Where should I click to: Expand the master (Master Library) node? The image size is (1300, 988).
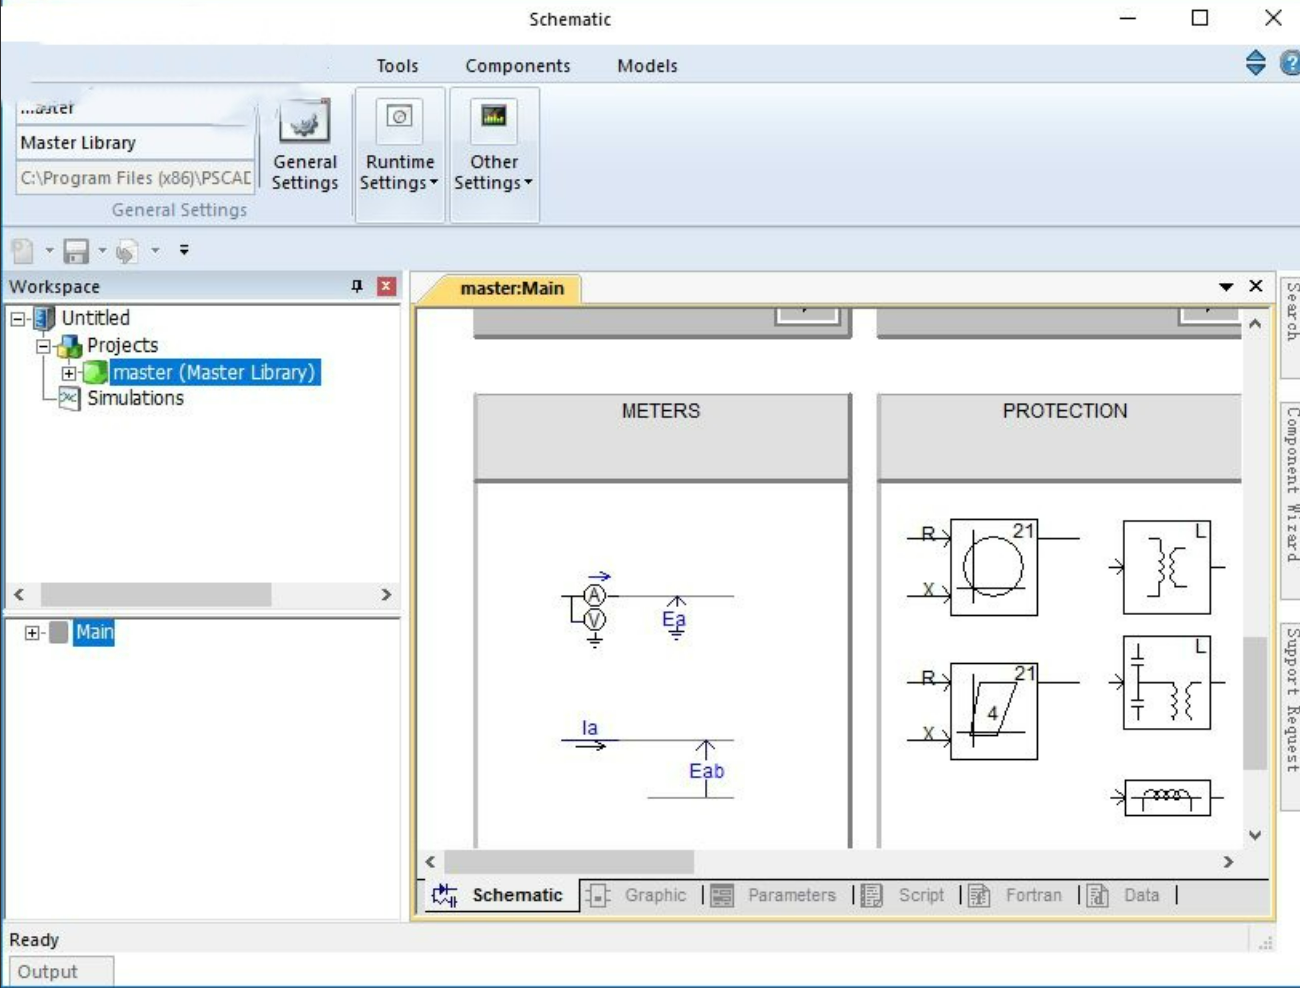(x=69, y=373)
